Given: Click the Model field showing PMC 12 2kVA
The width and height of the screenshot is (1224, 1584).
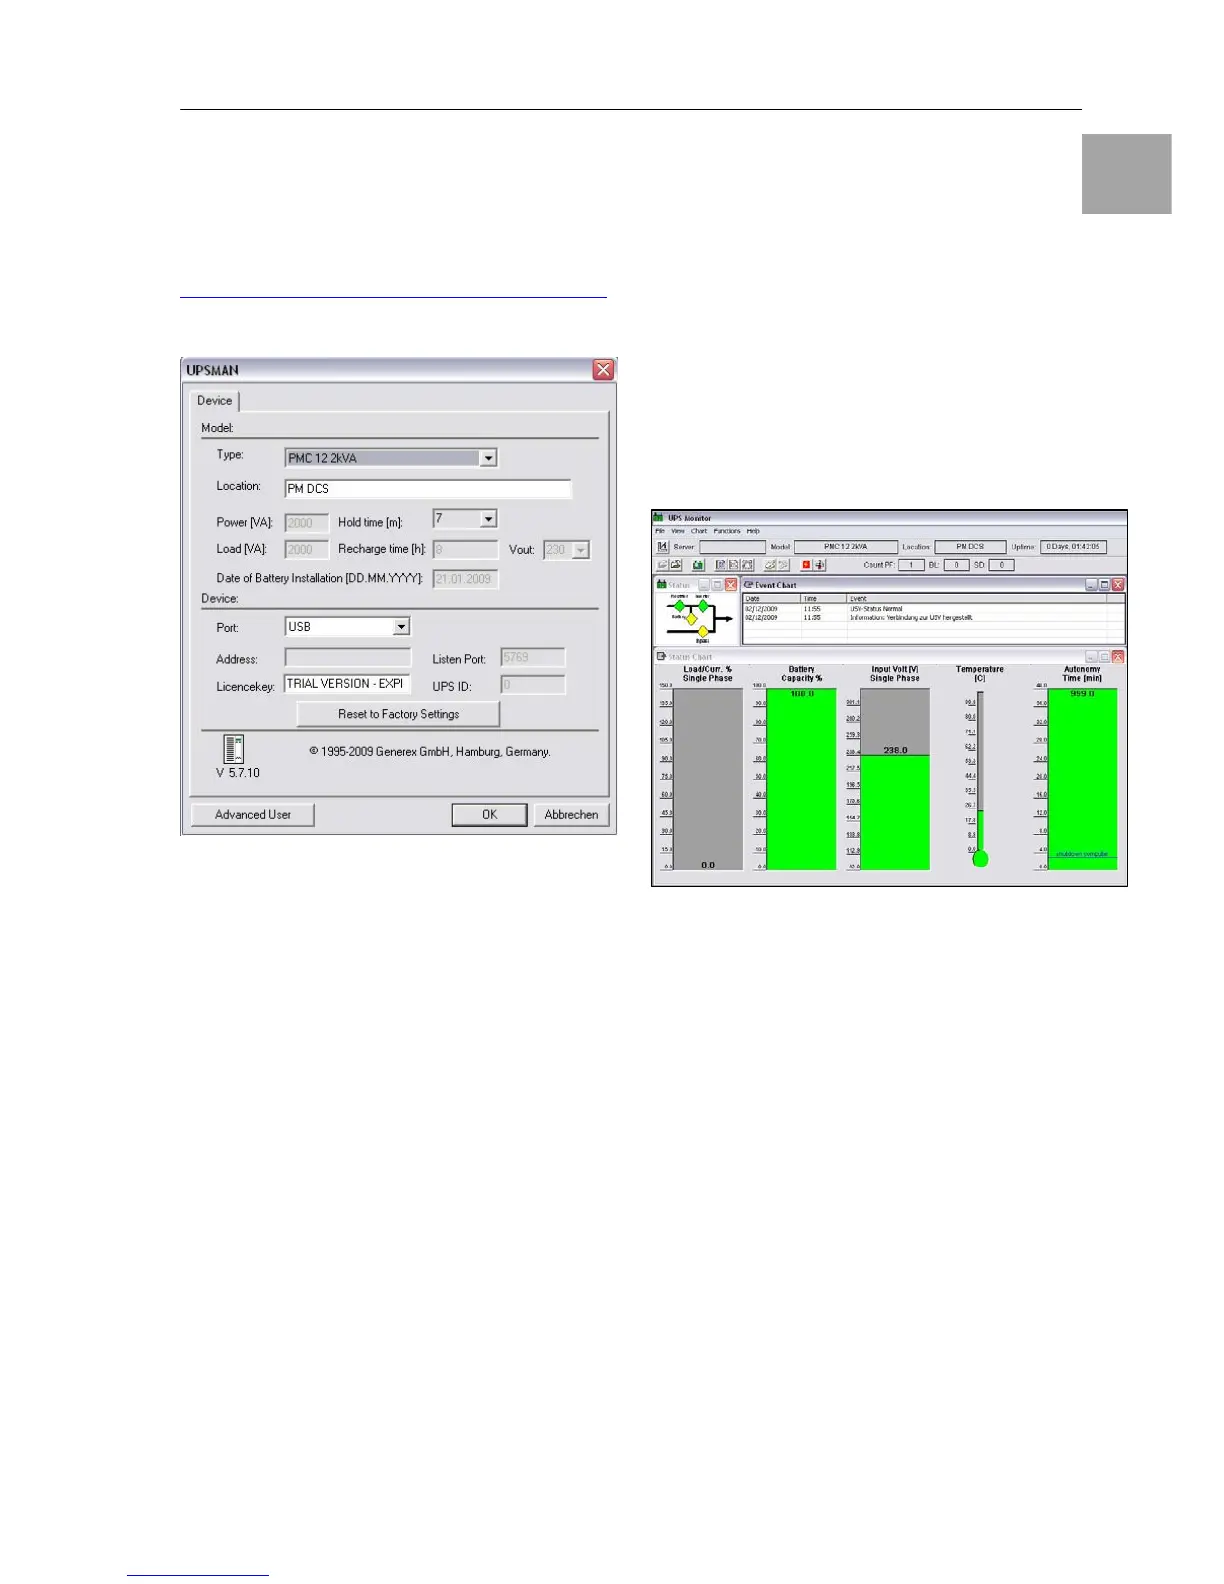Looking at the screenshot, I should 845,547.
